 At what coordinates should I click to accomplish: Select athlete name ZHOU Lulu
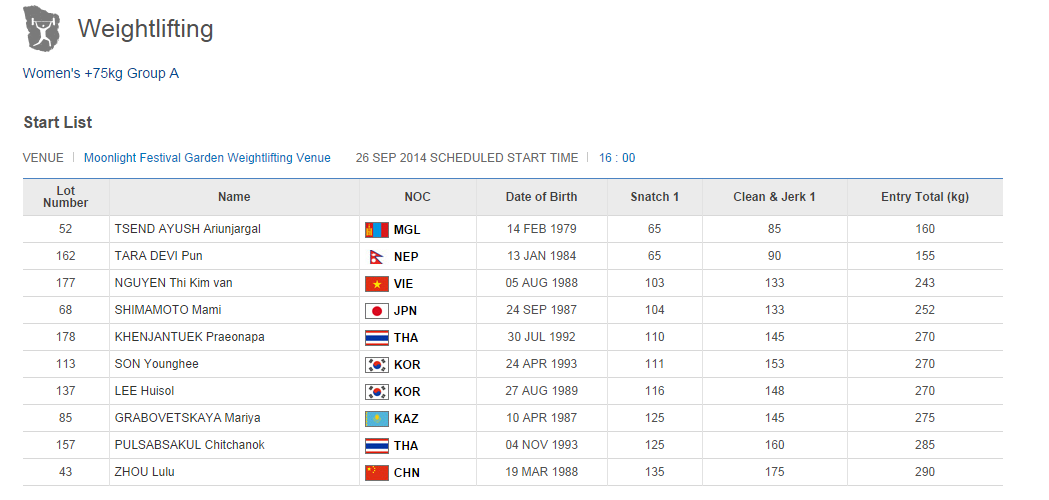tap(145, 472)
